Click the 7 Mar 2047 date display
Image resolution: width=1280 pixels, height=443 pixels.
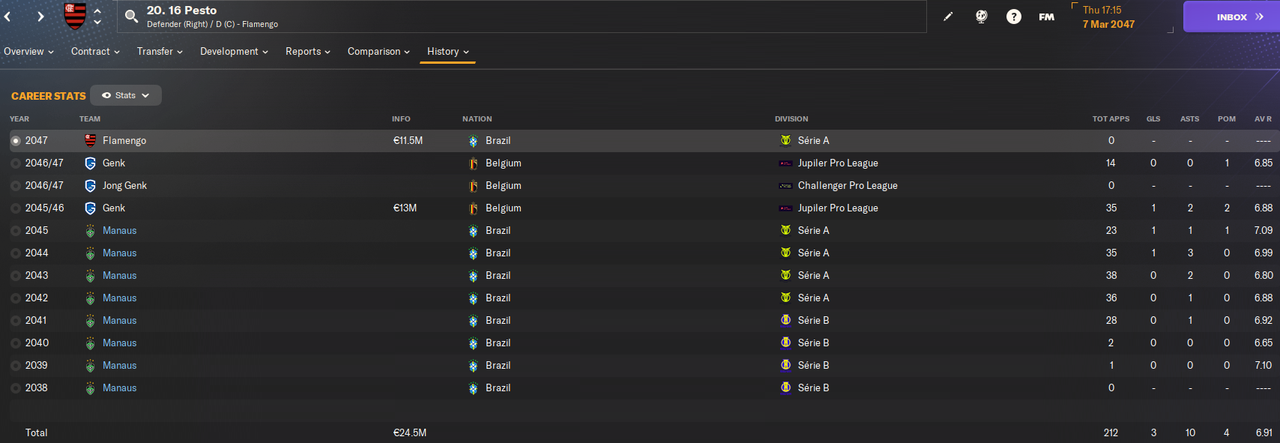click(1113, 23)
